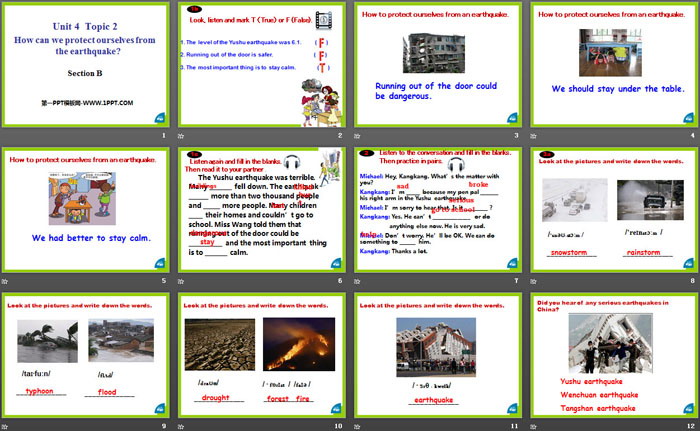Screen dimensions: 700x431
Task: Click the animation star icon under slide 8
Action: 533,281
